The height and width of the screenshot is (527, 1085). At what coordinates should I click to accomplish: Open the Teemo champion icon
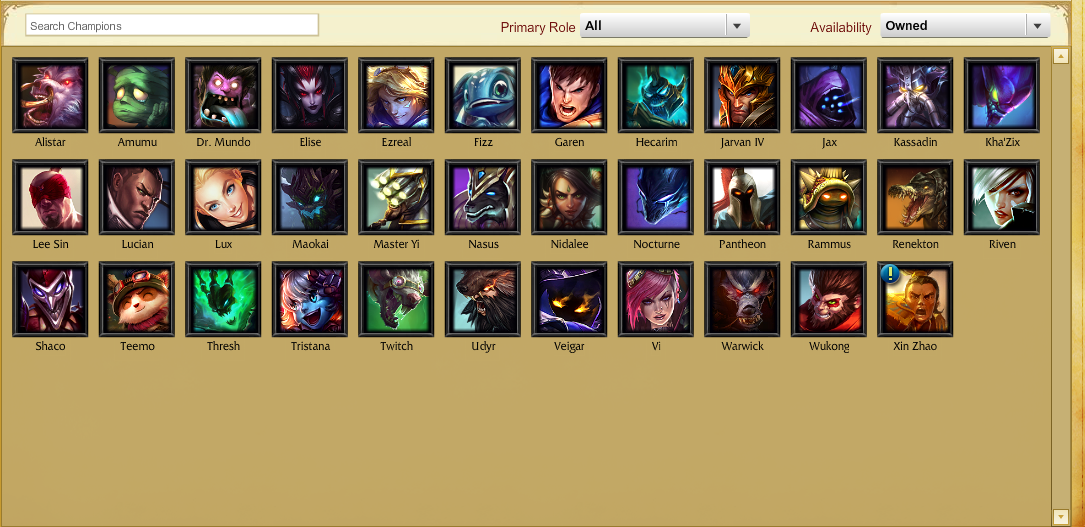pos(137,299)
